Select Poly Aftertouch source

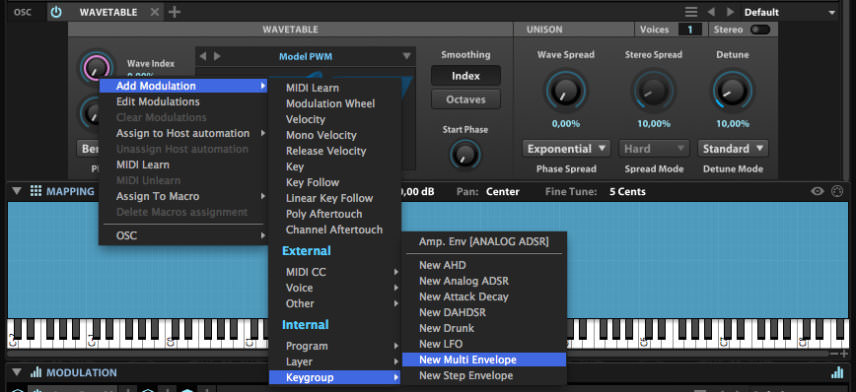(x=335, y=214)
